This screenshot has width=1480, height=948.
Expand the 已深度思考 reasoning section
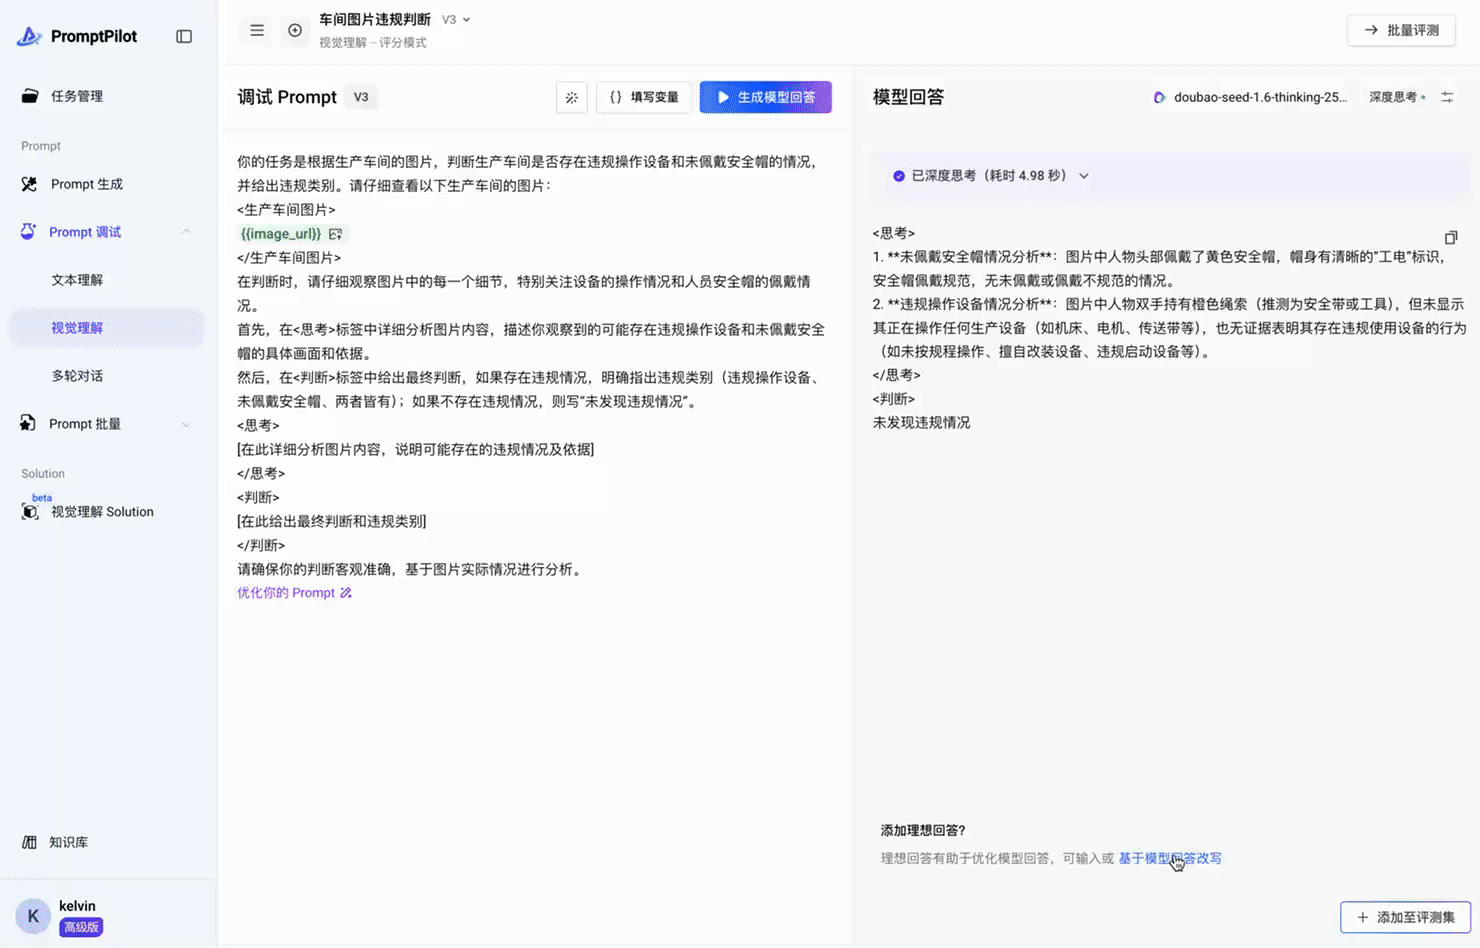1084,176
